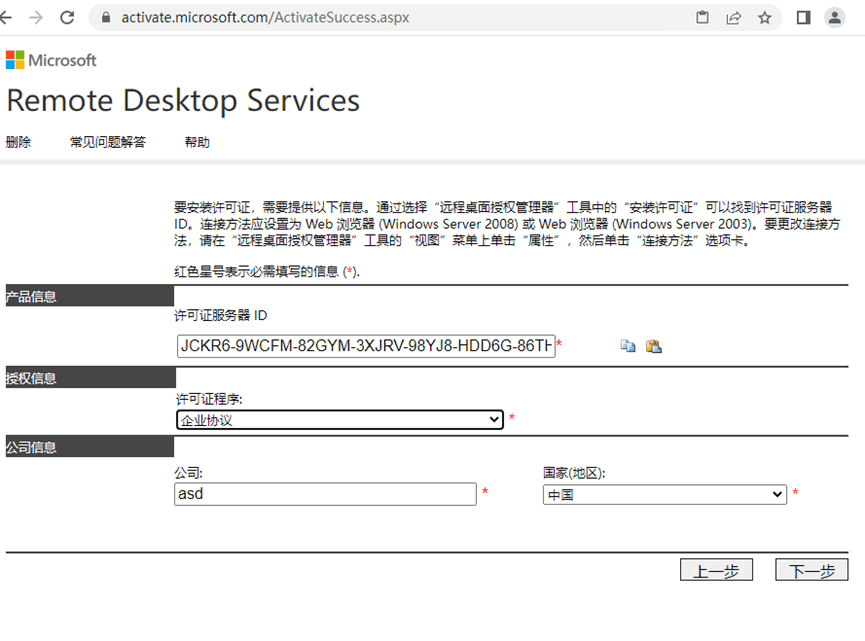Click the 上一步 button
This screenshot has width=865, height=641.
click(x=717, y=569)
